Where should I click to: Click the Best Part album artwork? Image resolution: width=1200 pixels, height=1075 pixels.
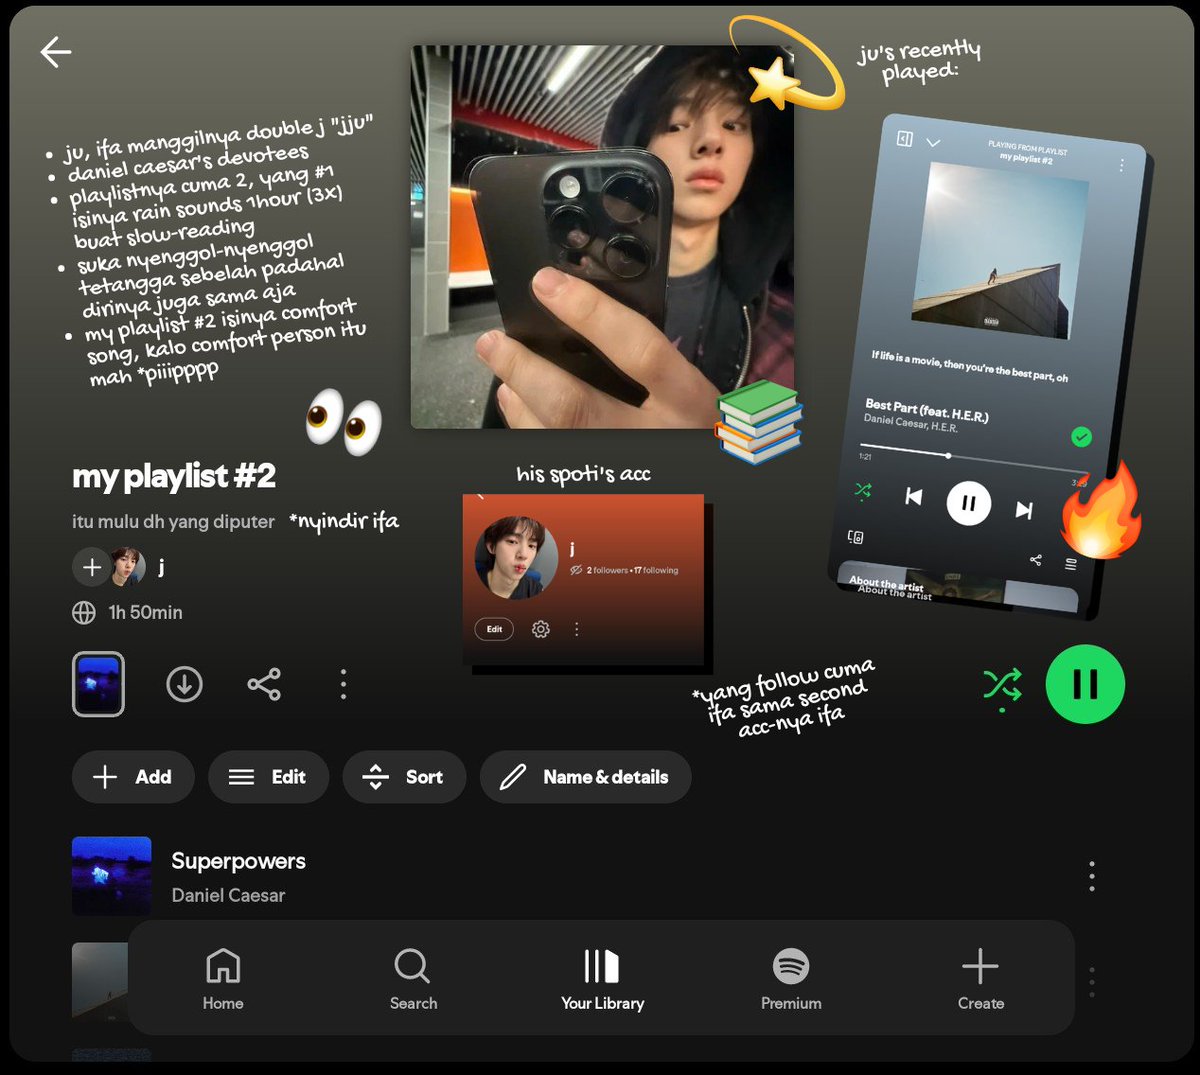(1000, 250)
